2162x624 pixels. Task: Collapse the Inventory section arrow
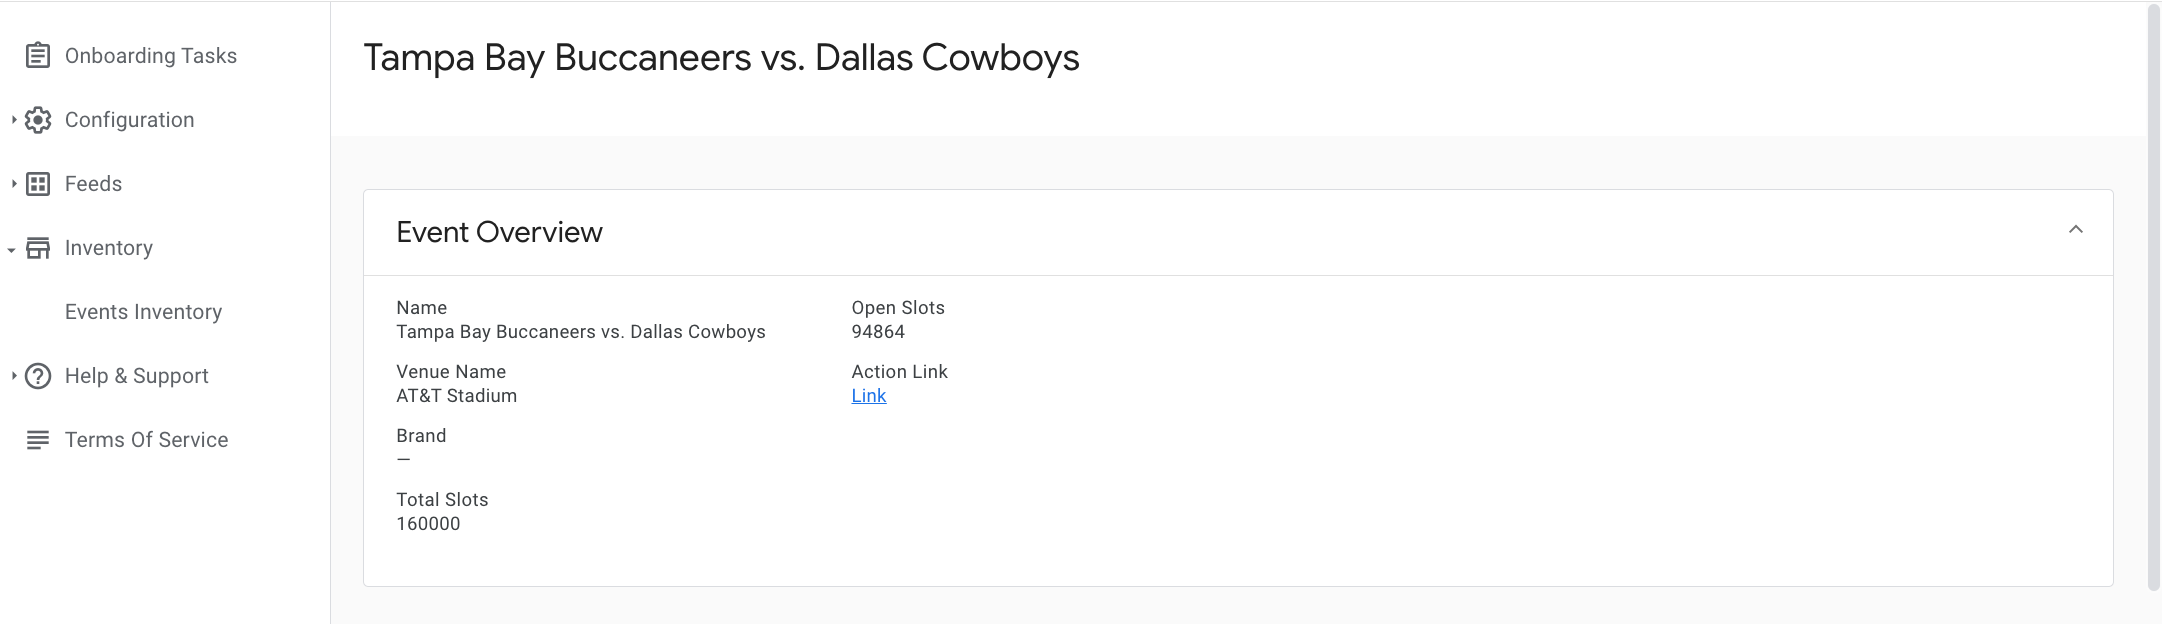pos(12,249)
